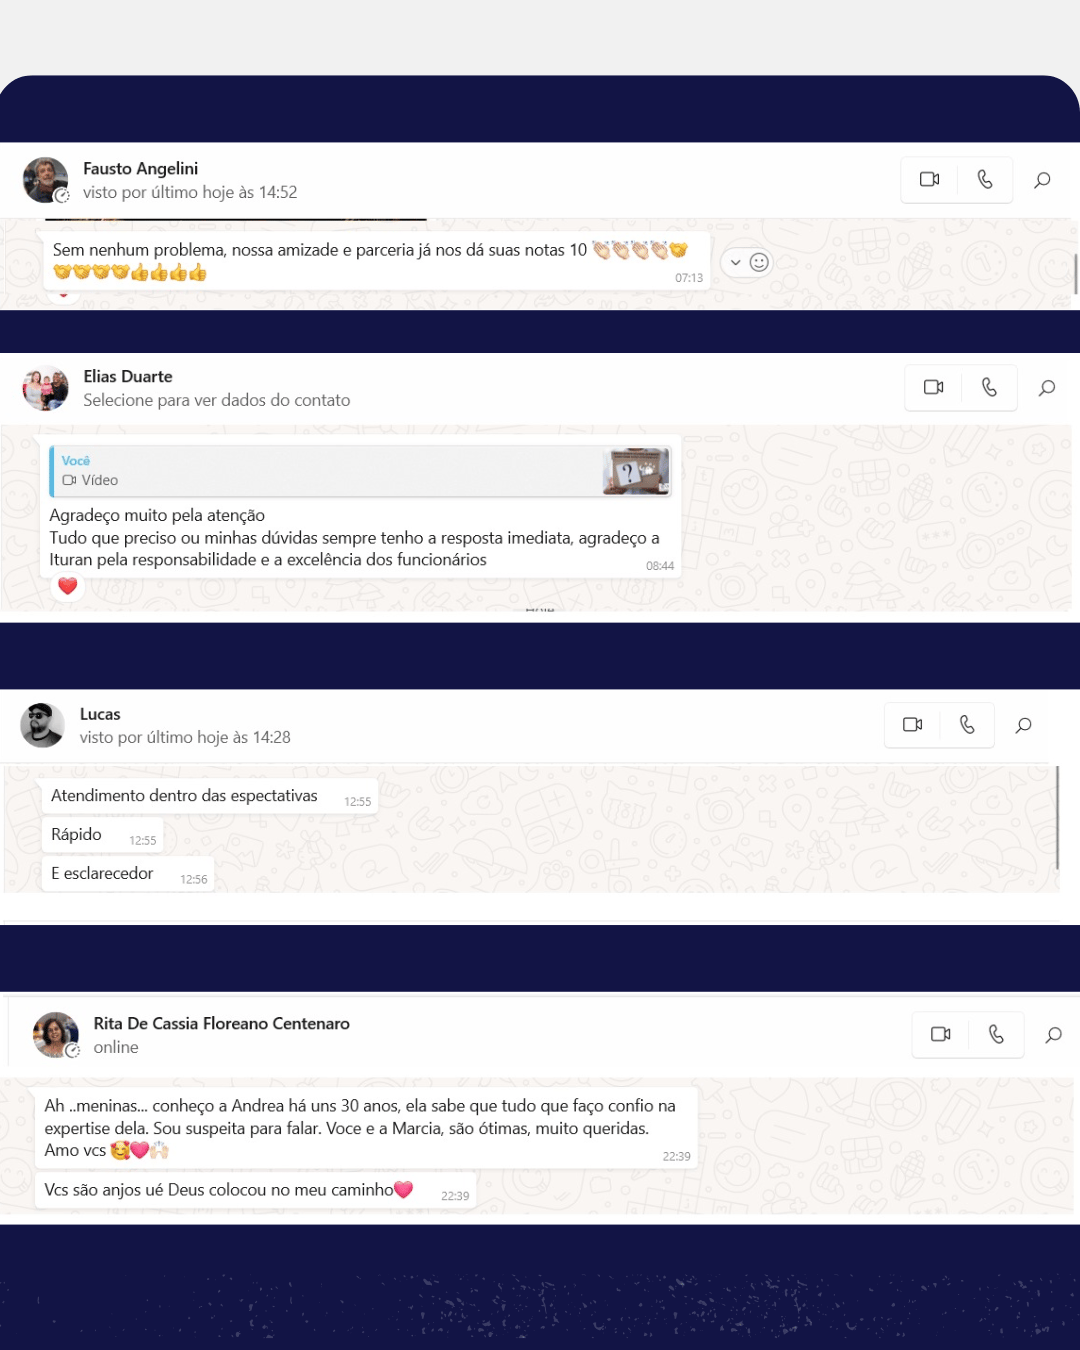Start video call with Lucas
The image size is (1080, 1350).
click(912, 724)
